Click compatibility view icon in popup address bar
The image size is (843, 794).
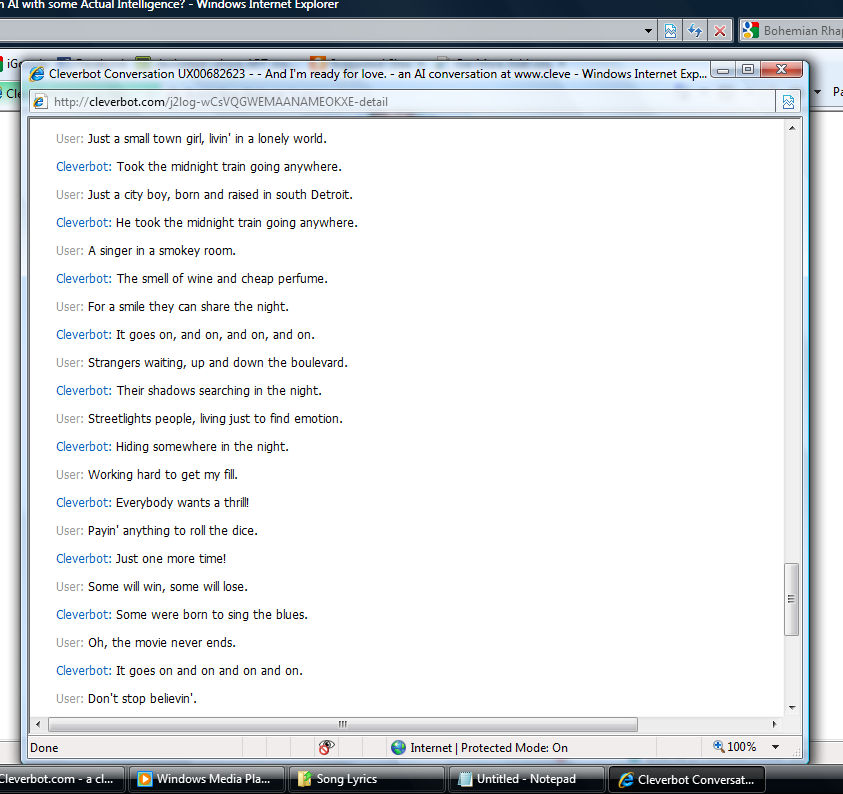coord(788,102)
